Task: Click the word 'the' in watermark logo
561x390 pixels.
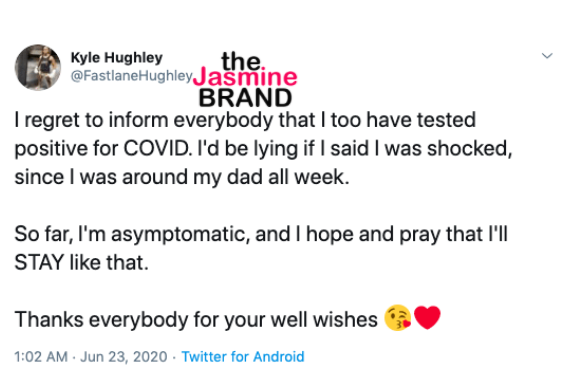Action: [242, 61]
